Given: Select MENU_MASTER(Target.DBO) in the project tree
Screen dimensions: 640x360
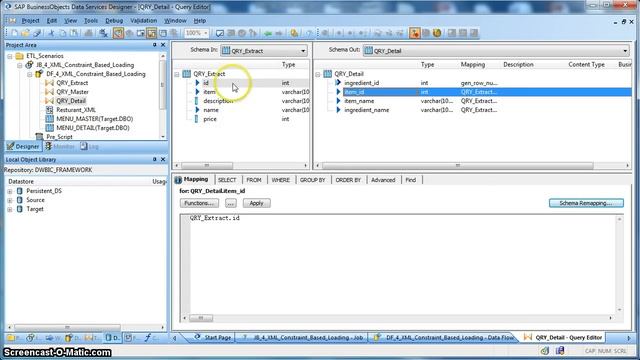Looking at the screenshot, I should pos(95,119).
